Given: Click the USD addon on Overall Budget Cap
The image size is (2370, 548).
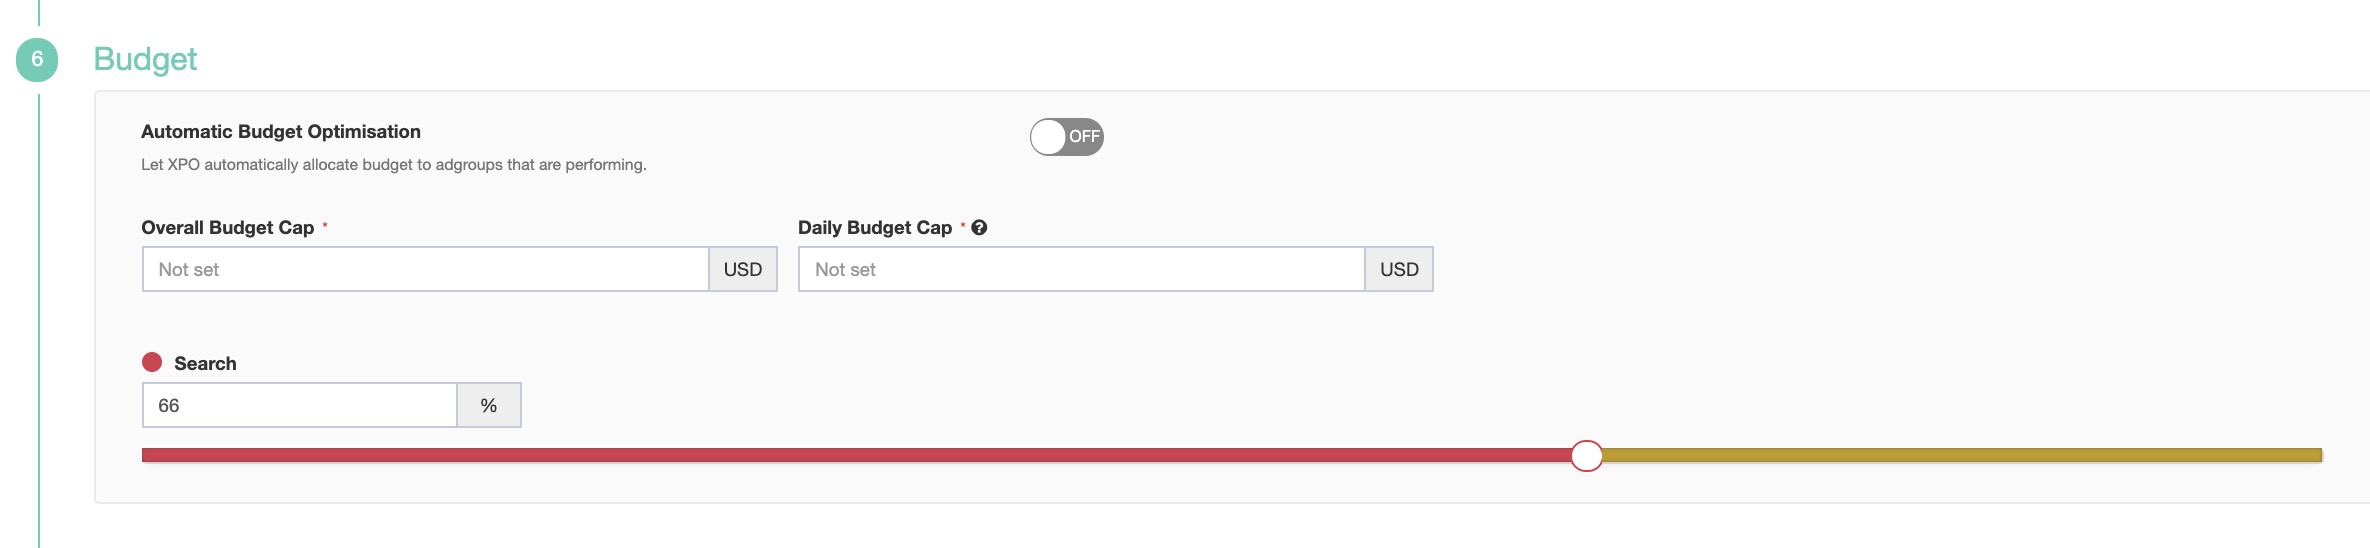Looking at the screenshot, I should coord(743,270).
